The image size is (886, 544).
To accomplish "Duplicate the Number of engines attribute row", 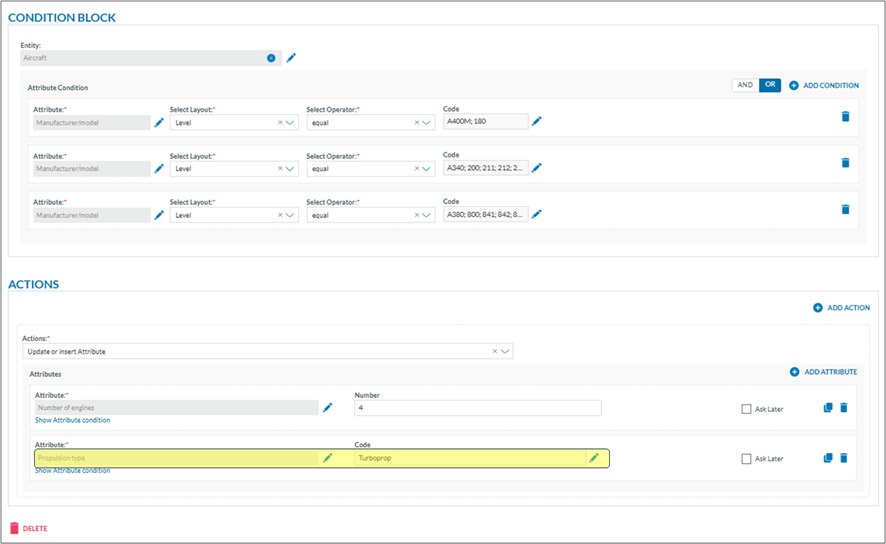I will pos(827,408).
